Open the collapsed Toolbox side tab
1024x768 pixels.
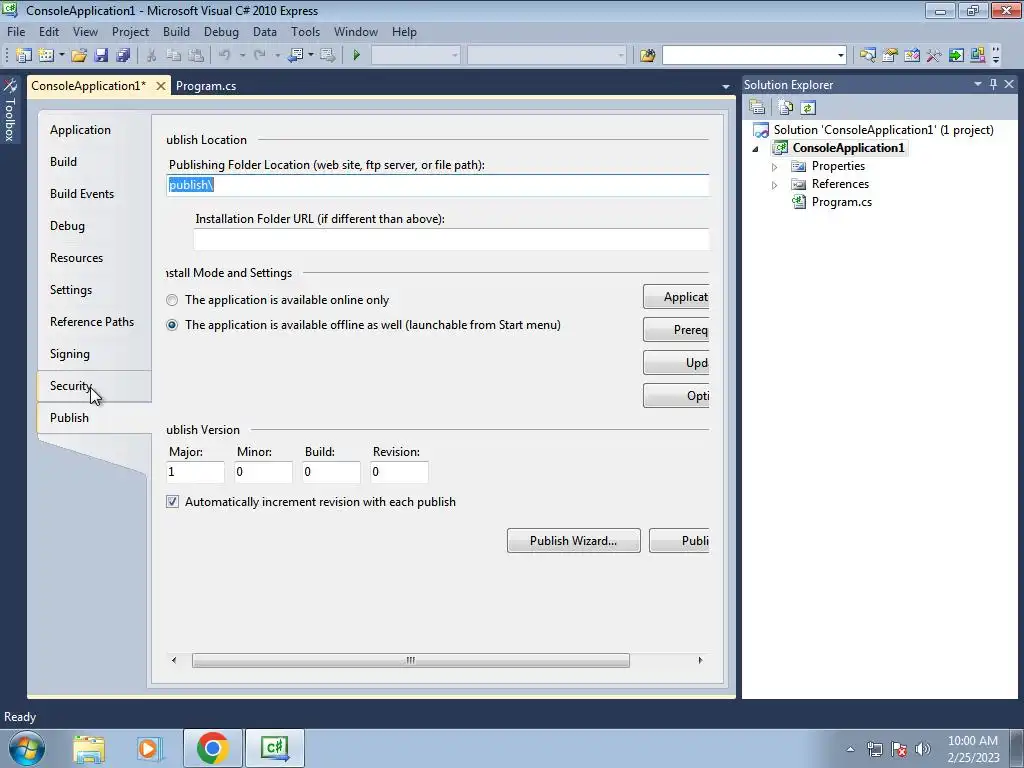(x=10, y=110)
